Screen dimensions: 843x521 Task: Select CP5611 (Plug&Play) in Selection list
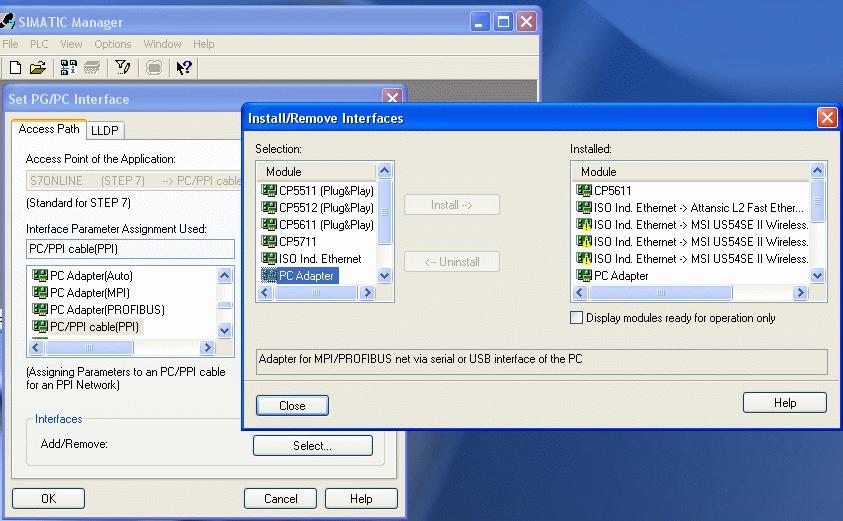coord(317,224)
